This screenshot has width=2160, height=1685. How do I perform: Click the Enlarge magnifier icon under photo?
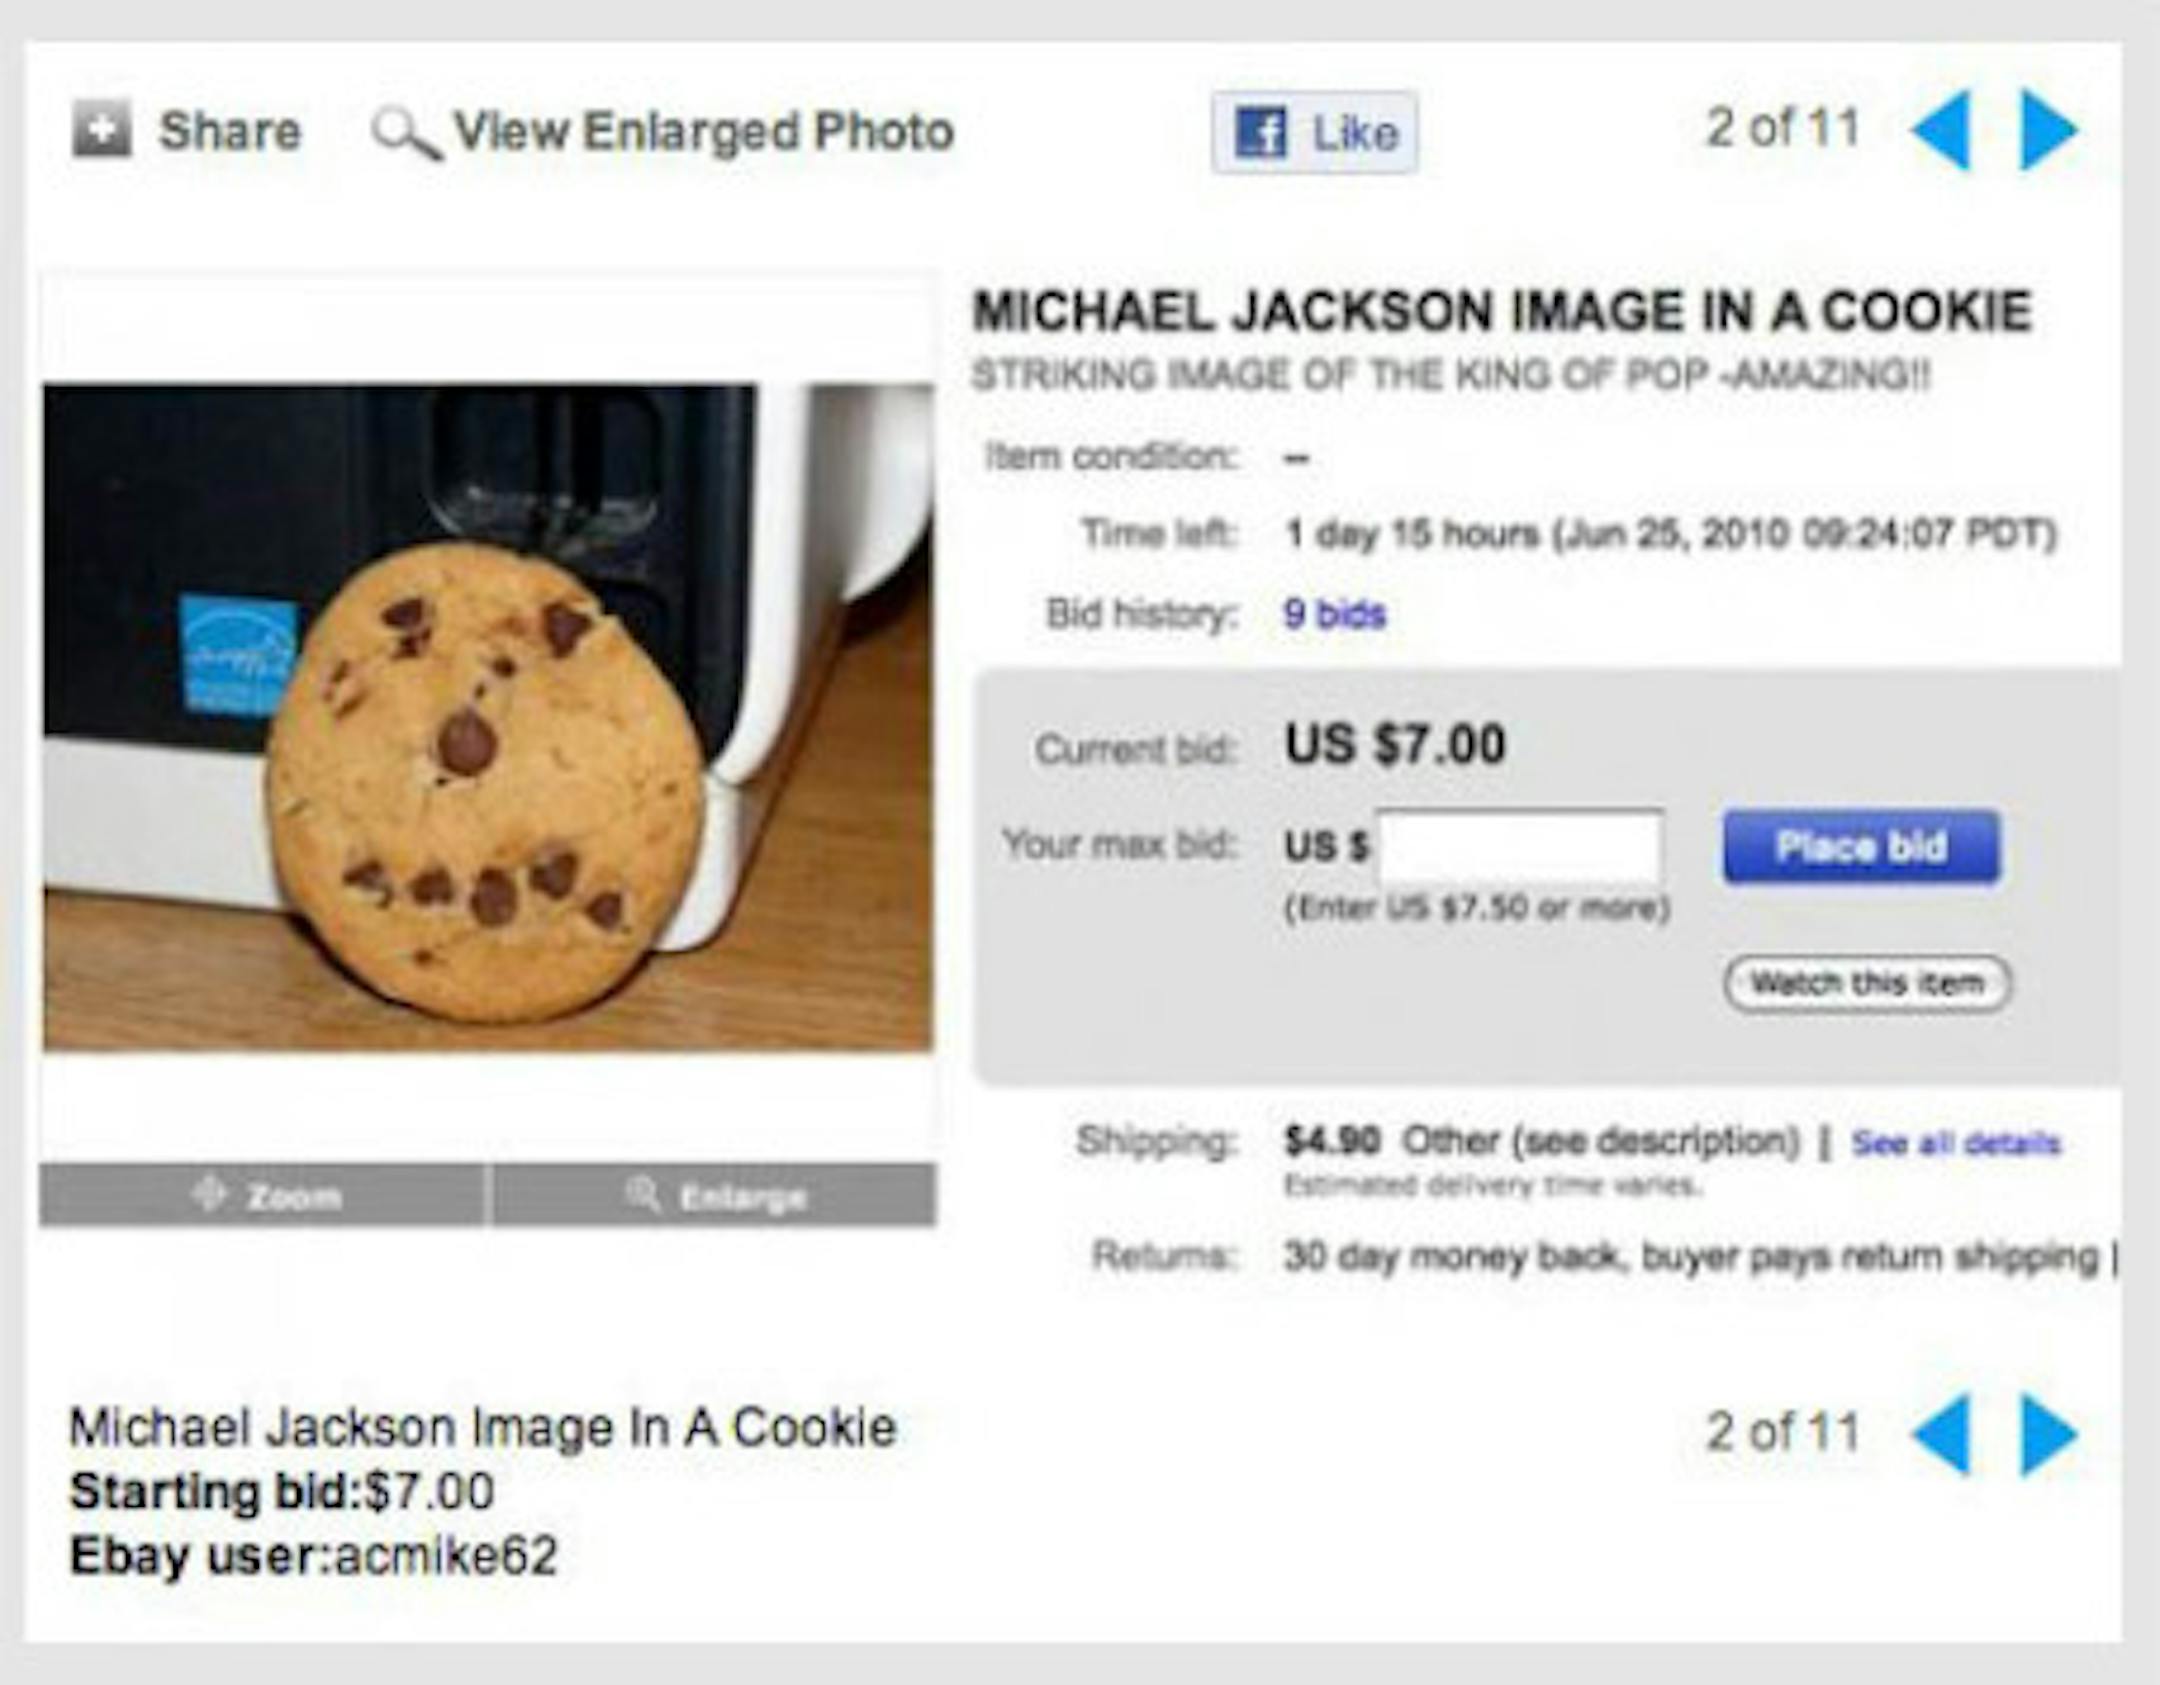[x=643, y=1194]
